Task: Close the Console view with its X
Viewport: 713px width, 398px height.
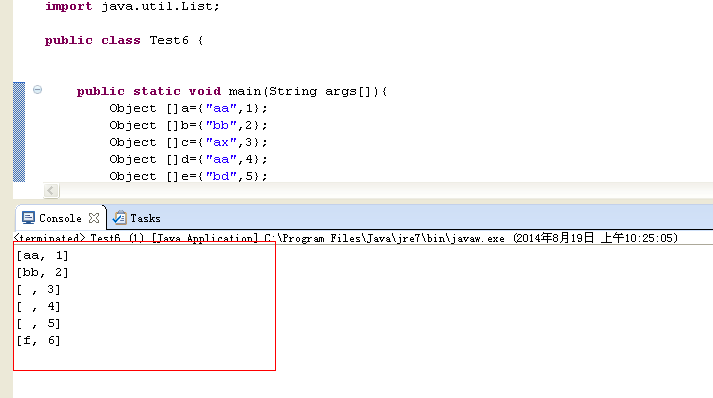Action: point(94,218)
